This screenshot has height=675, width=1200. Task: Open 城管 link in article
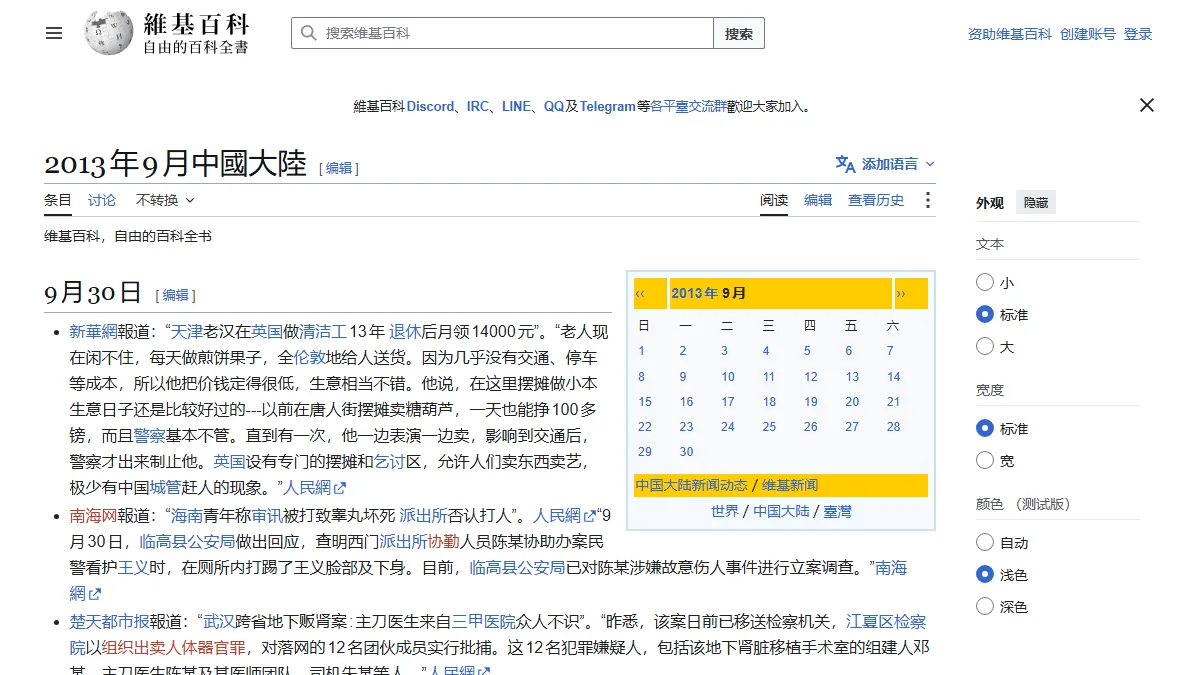tap(165, 487)
